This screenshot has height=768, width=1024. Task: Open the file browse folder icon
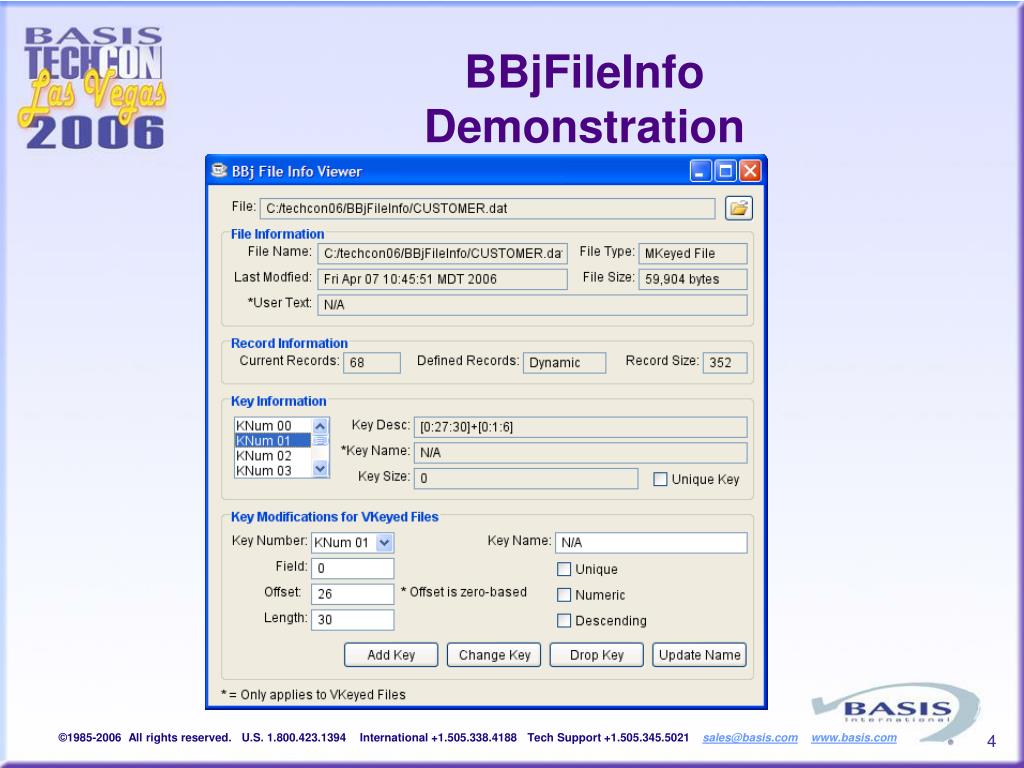point(739,208)
